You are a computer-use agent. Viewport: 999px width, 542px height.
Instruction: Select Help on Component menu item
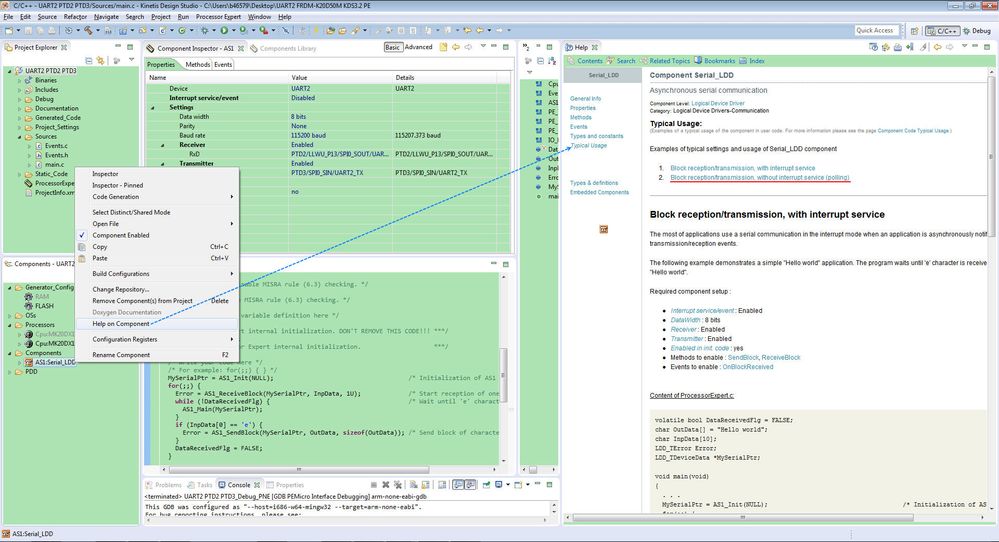click(157, 324)
